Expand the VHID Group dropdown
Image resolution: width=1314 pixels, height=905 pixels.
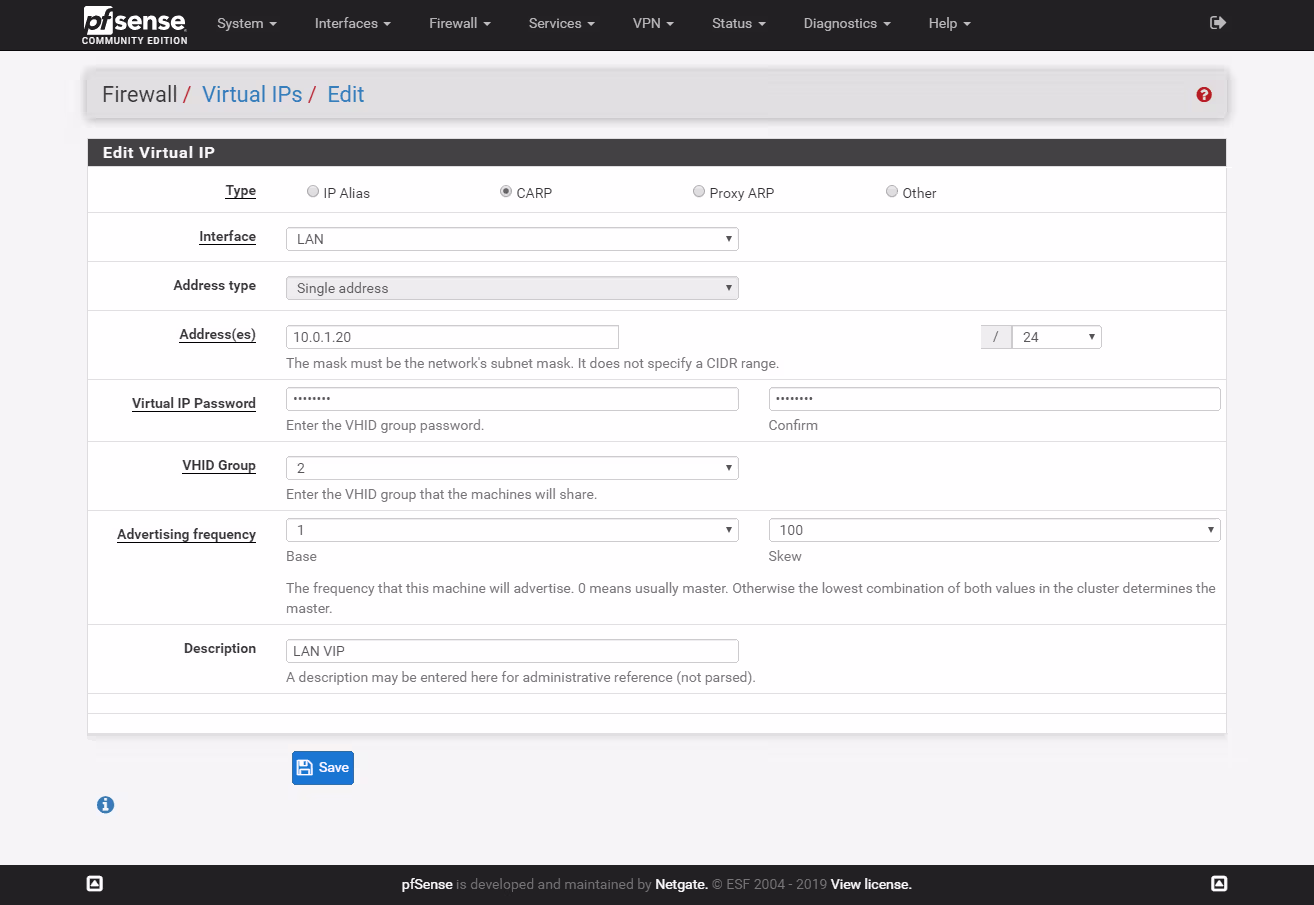512,468
